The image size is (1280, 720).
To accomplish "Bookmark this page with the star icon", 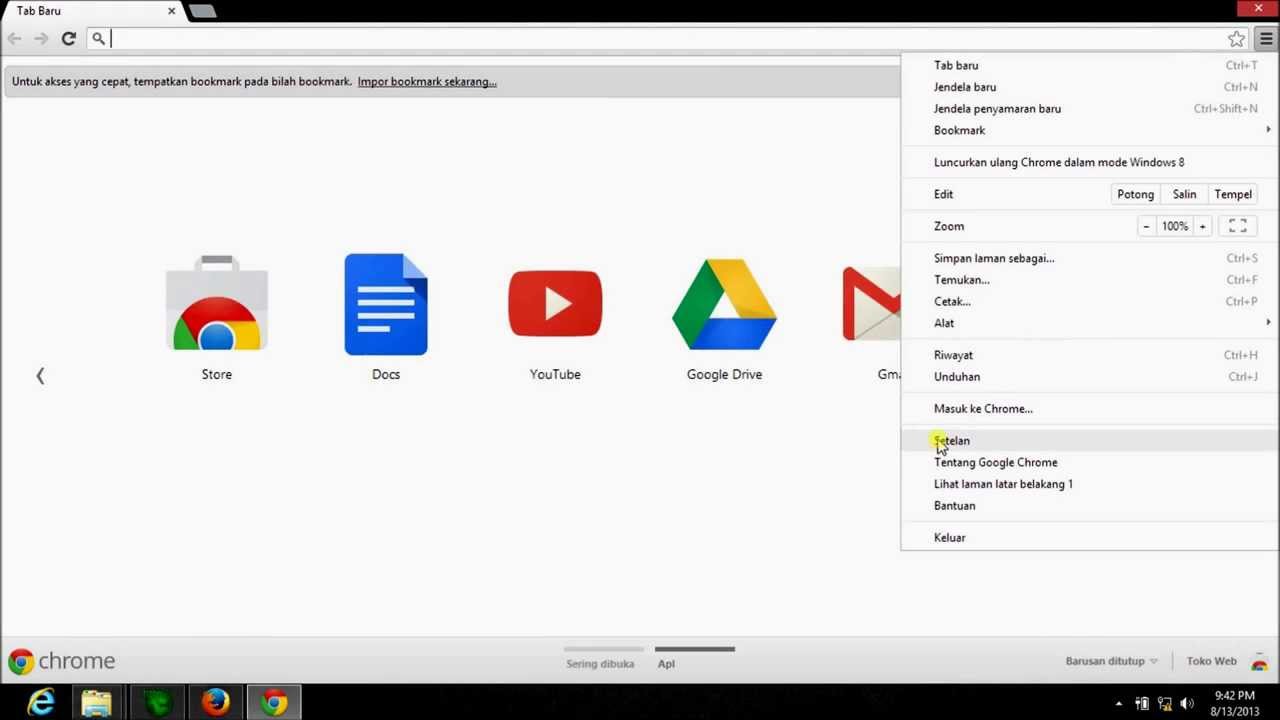I will [x=1237, y=39].
